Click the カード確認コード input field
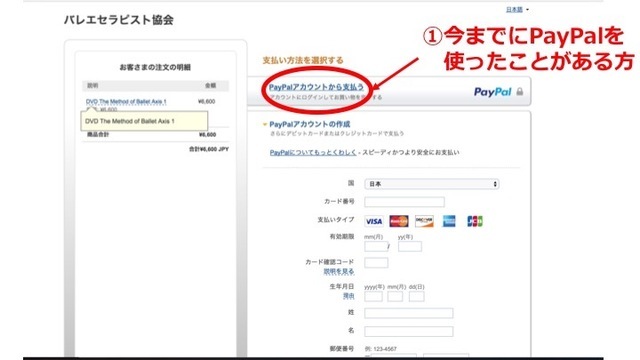Image resolution: width=640 pixels, height=360 pixels. [x=376, y=262]
